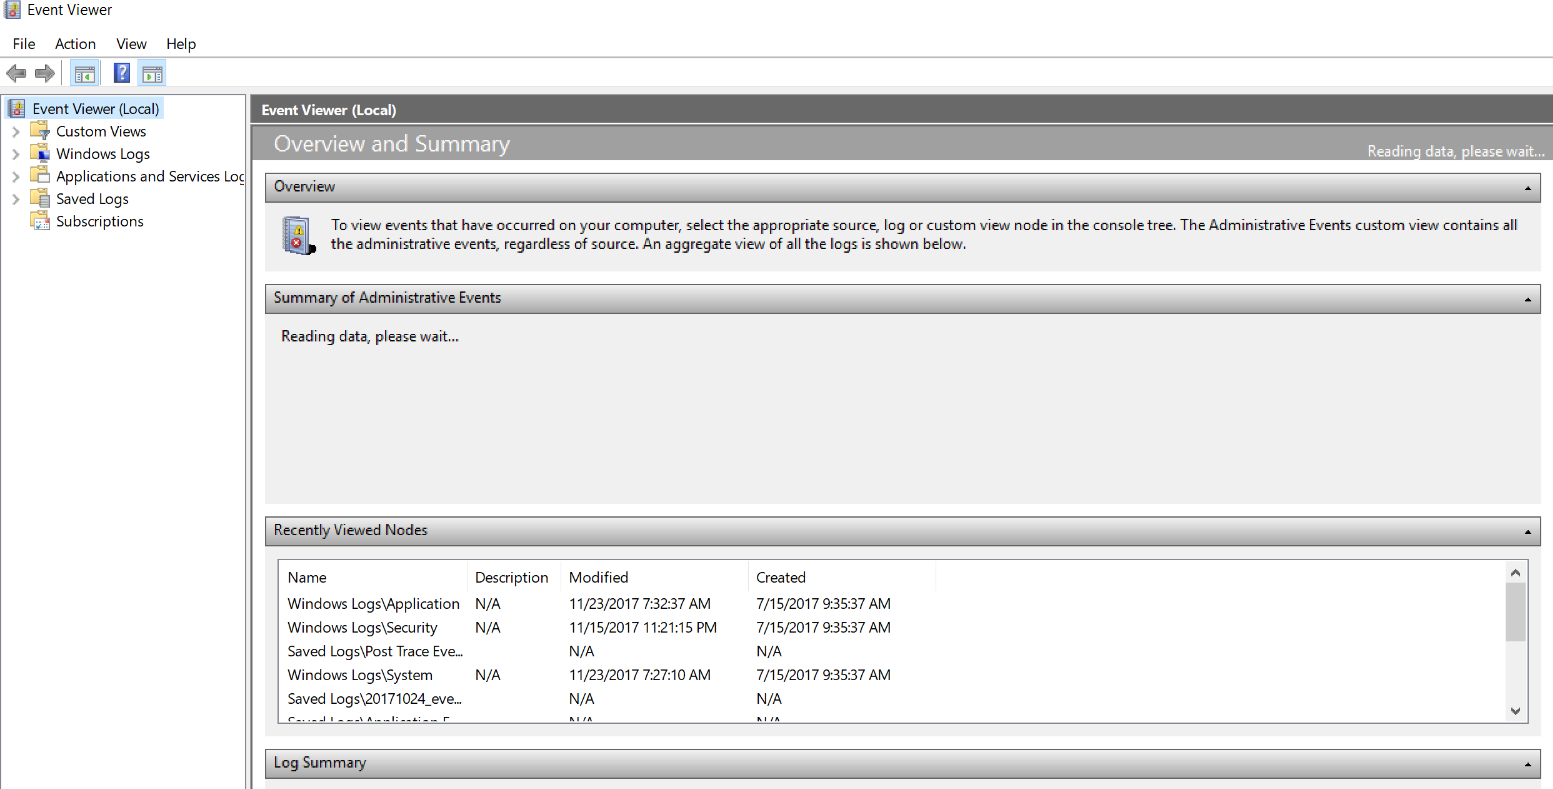This screenshot has height=789, width=1553.
Task: Click the blue Help toolbar icon
Action: [x=121, y=73]
